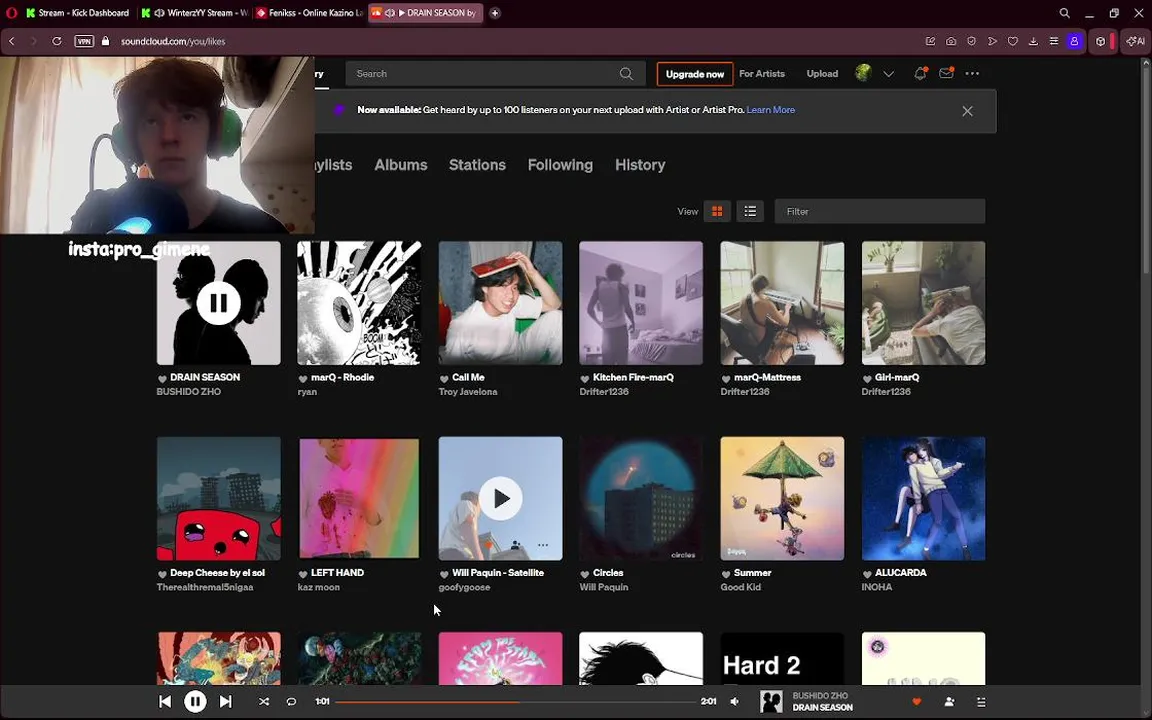Open more options on Will Paquin - Satellite

pyautogui.click(x=543, y=545)
